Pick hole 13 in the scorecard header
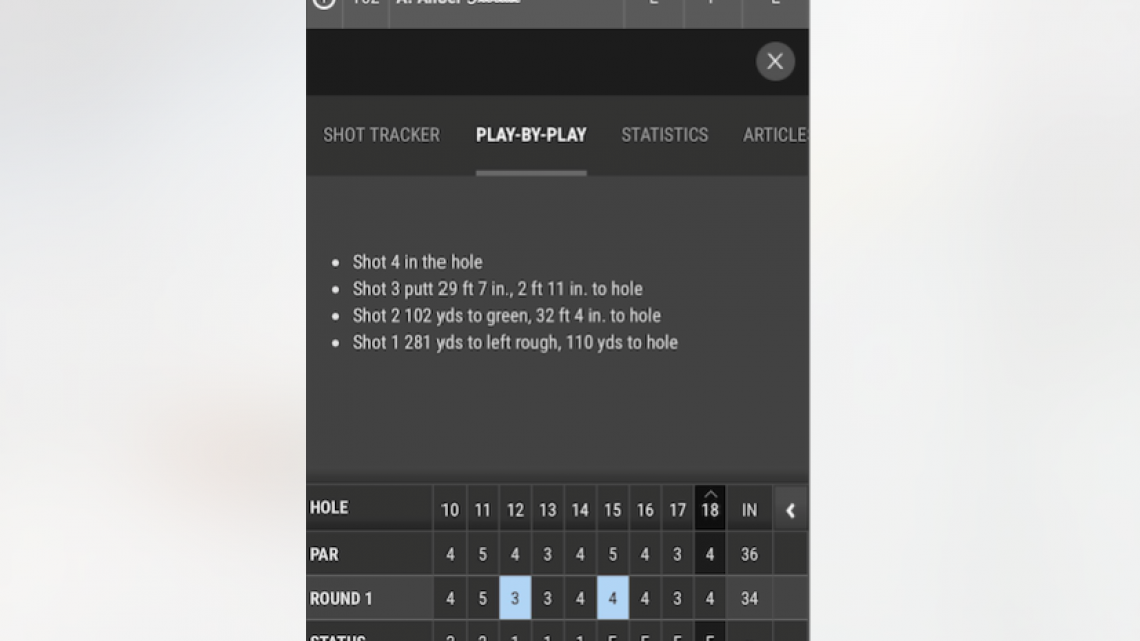Image resolution: width=1140 pixels, height=641 pixels. 547,510
